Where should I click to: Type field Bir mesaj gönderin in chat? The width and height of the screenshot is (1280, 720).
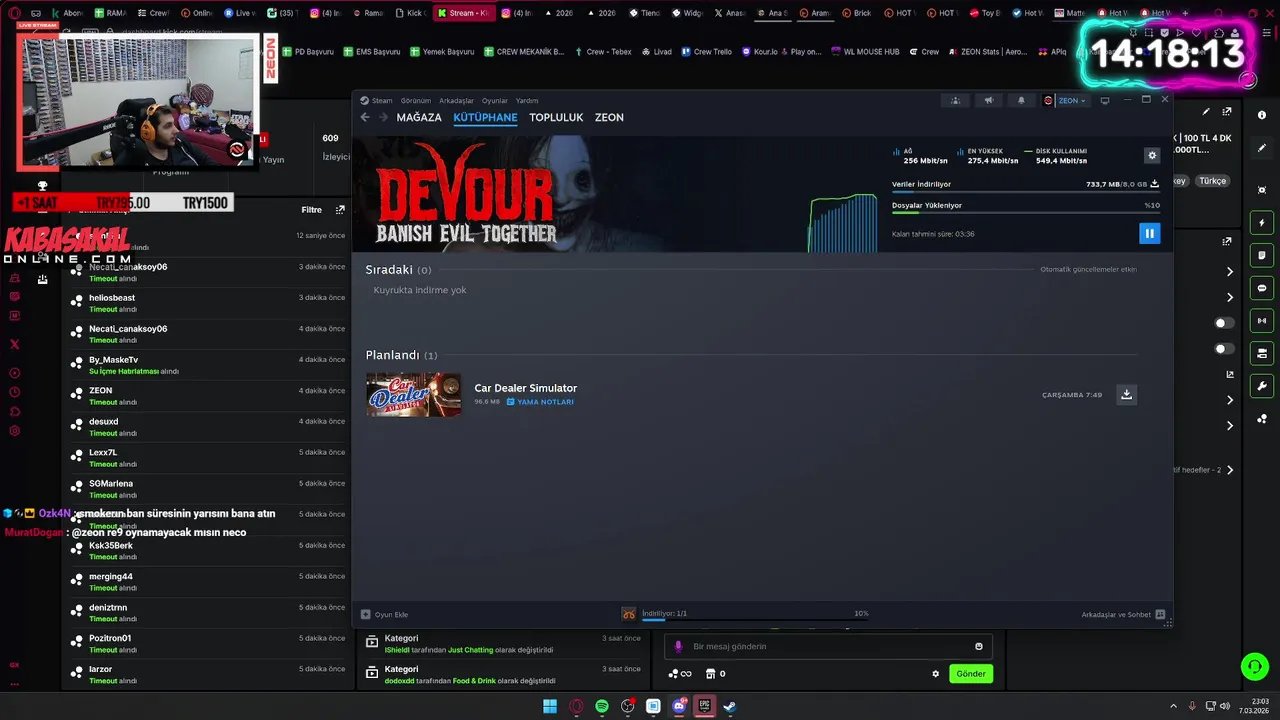click(x=829, y=646)
